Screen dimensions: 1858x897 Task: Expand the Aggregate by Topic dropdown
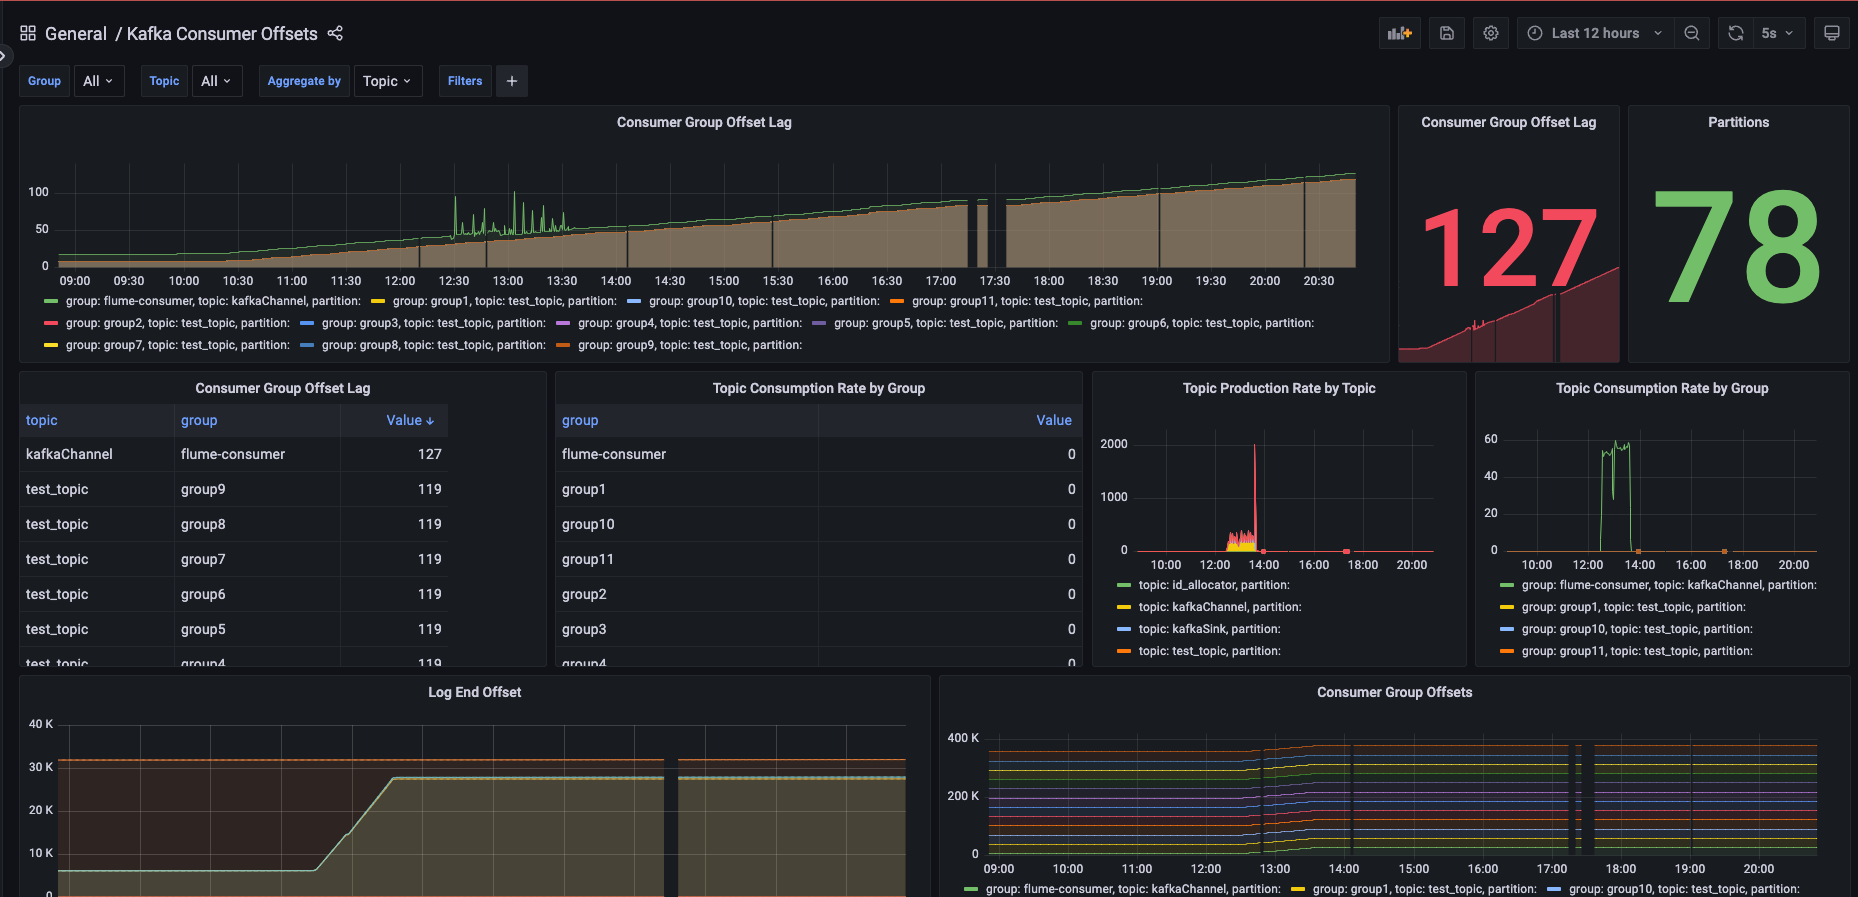tap(387, 81)
